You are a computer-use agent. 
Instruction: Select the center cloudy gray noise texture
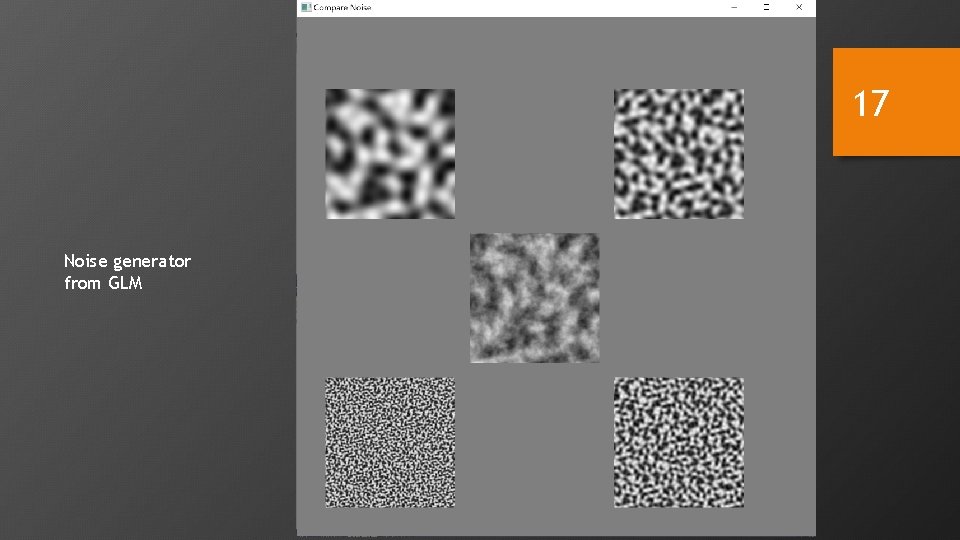click(534, 298)
